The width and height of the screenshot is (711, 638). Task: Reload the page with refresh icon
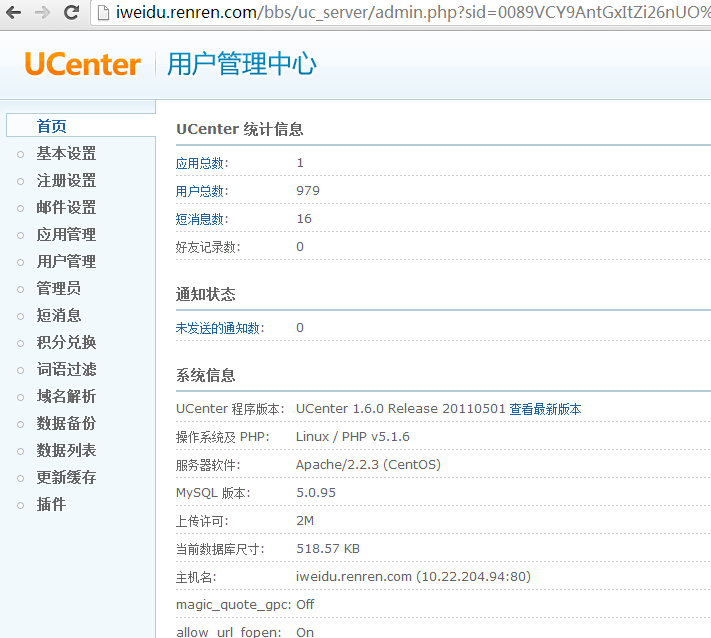71,12
